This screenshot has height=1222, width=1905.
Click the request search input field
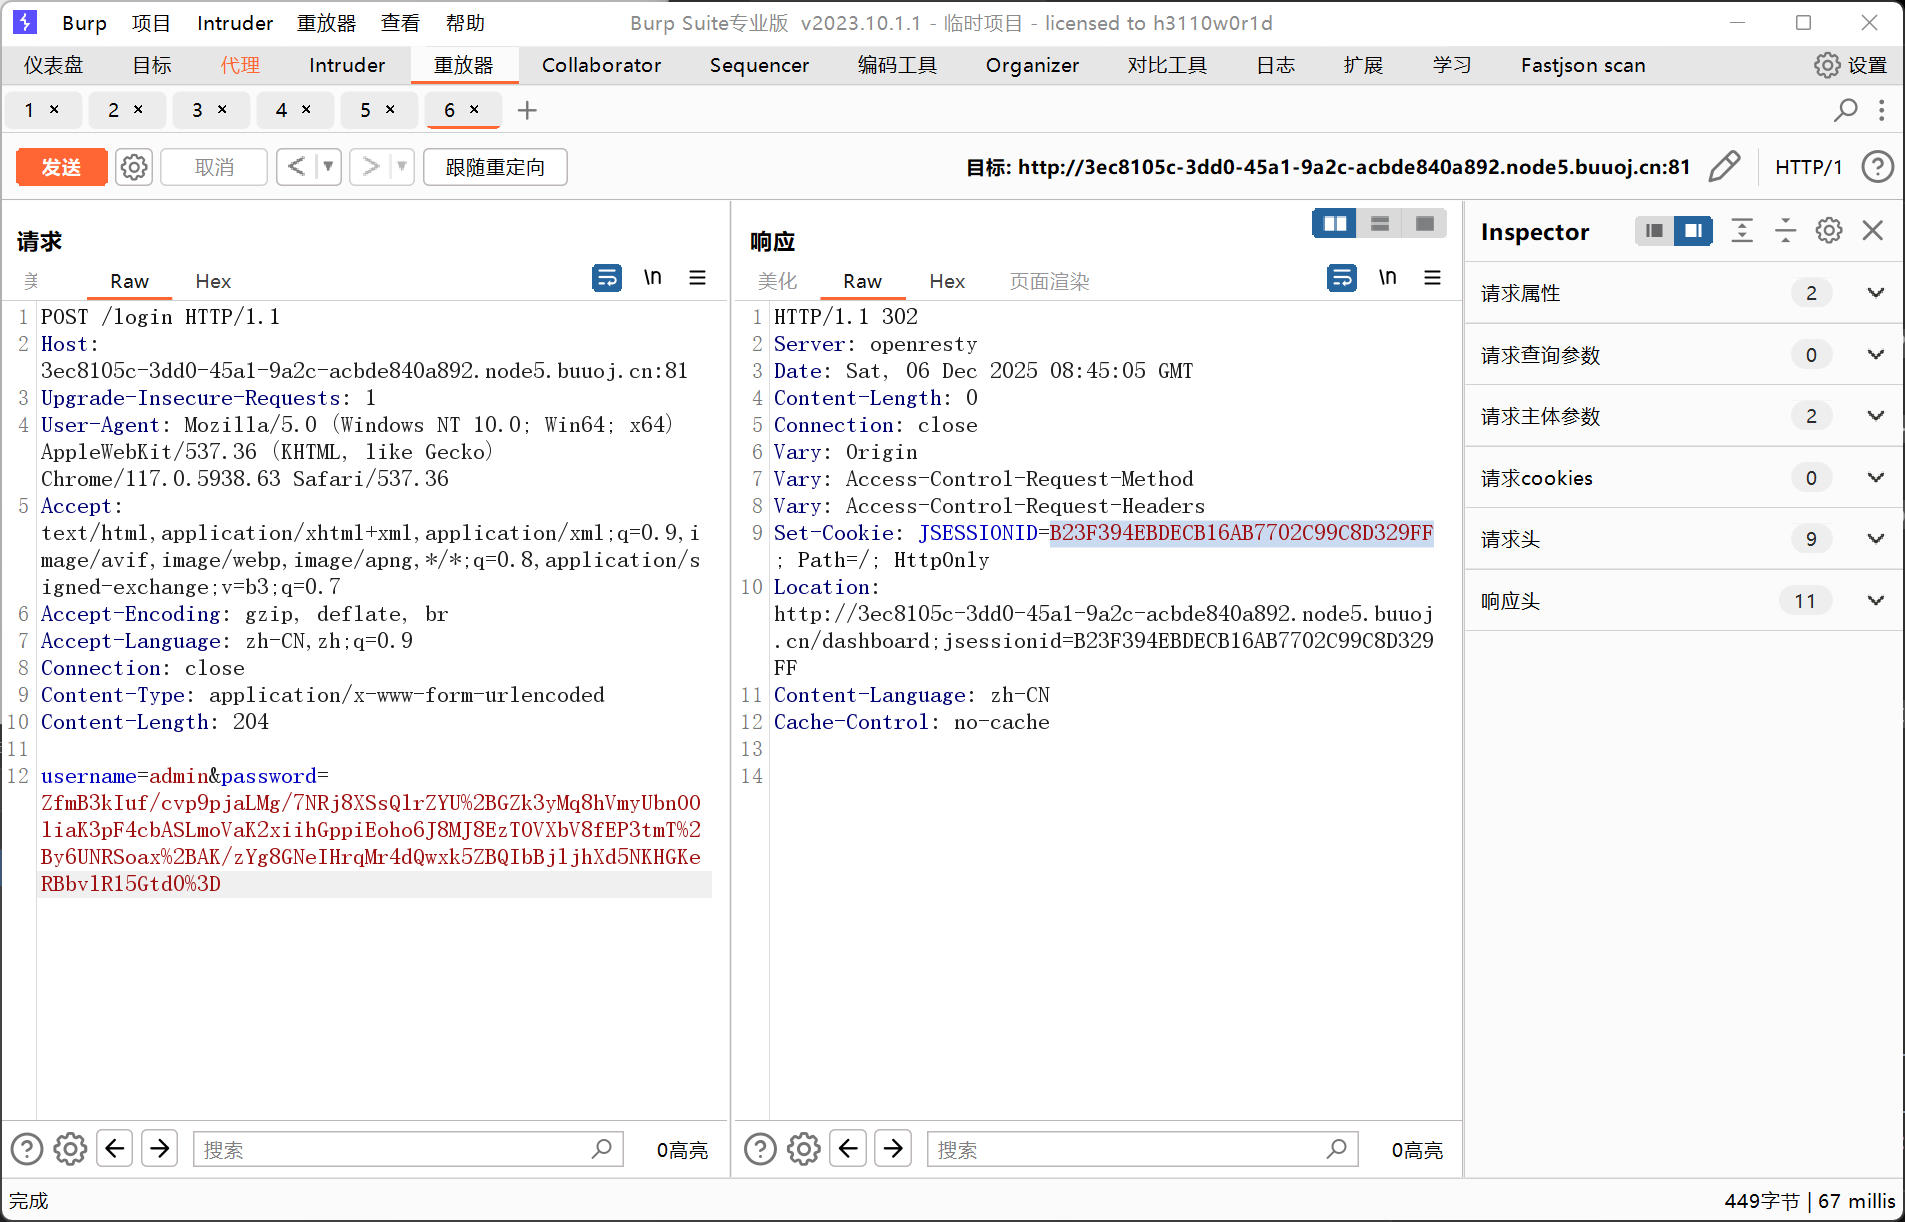407,1149
